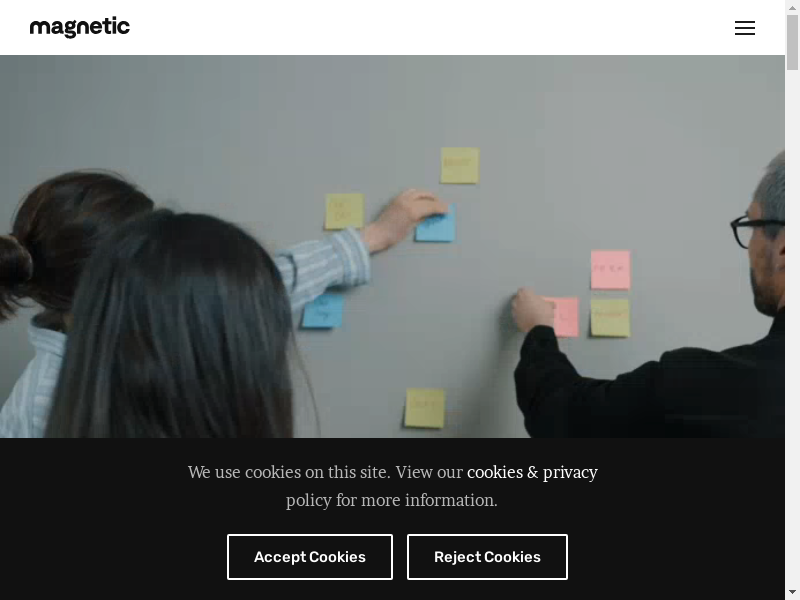Select the lowest yellow sticky note on the wall
This screenshot has height=600, width=800.
pos(425,408)
